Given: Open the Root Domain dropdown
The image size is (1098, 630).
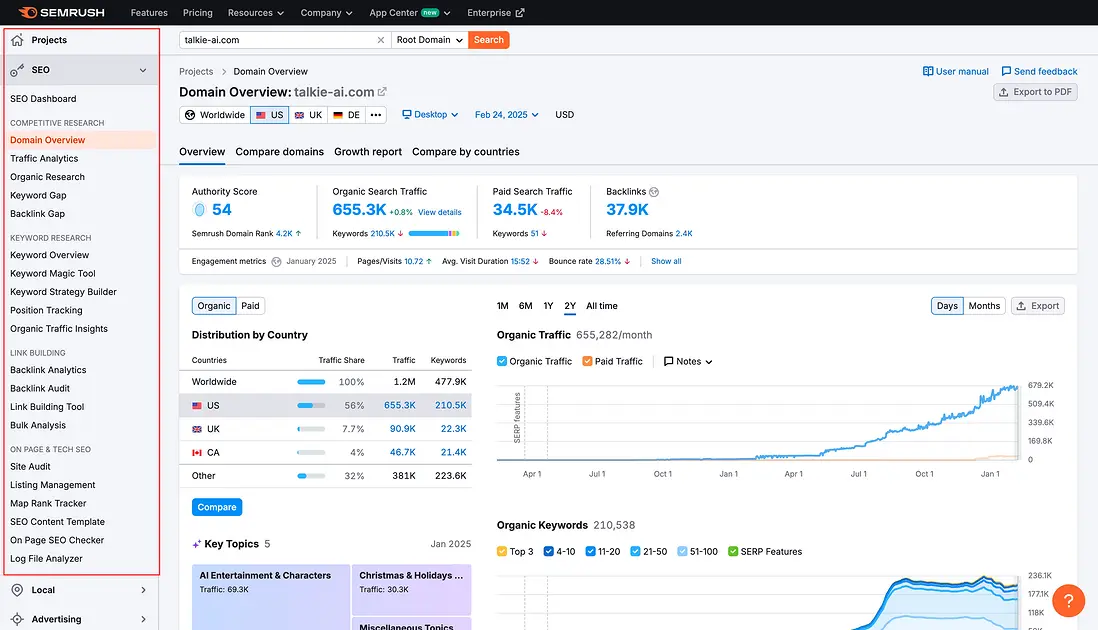Looking at the screenshot, I should tap(430, 40).
